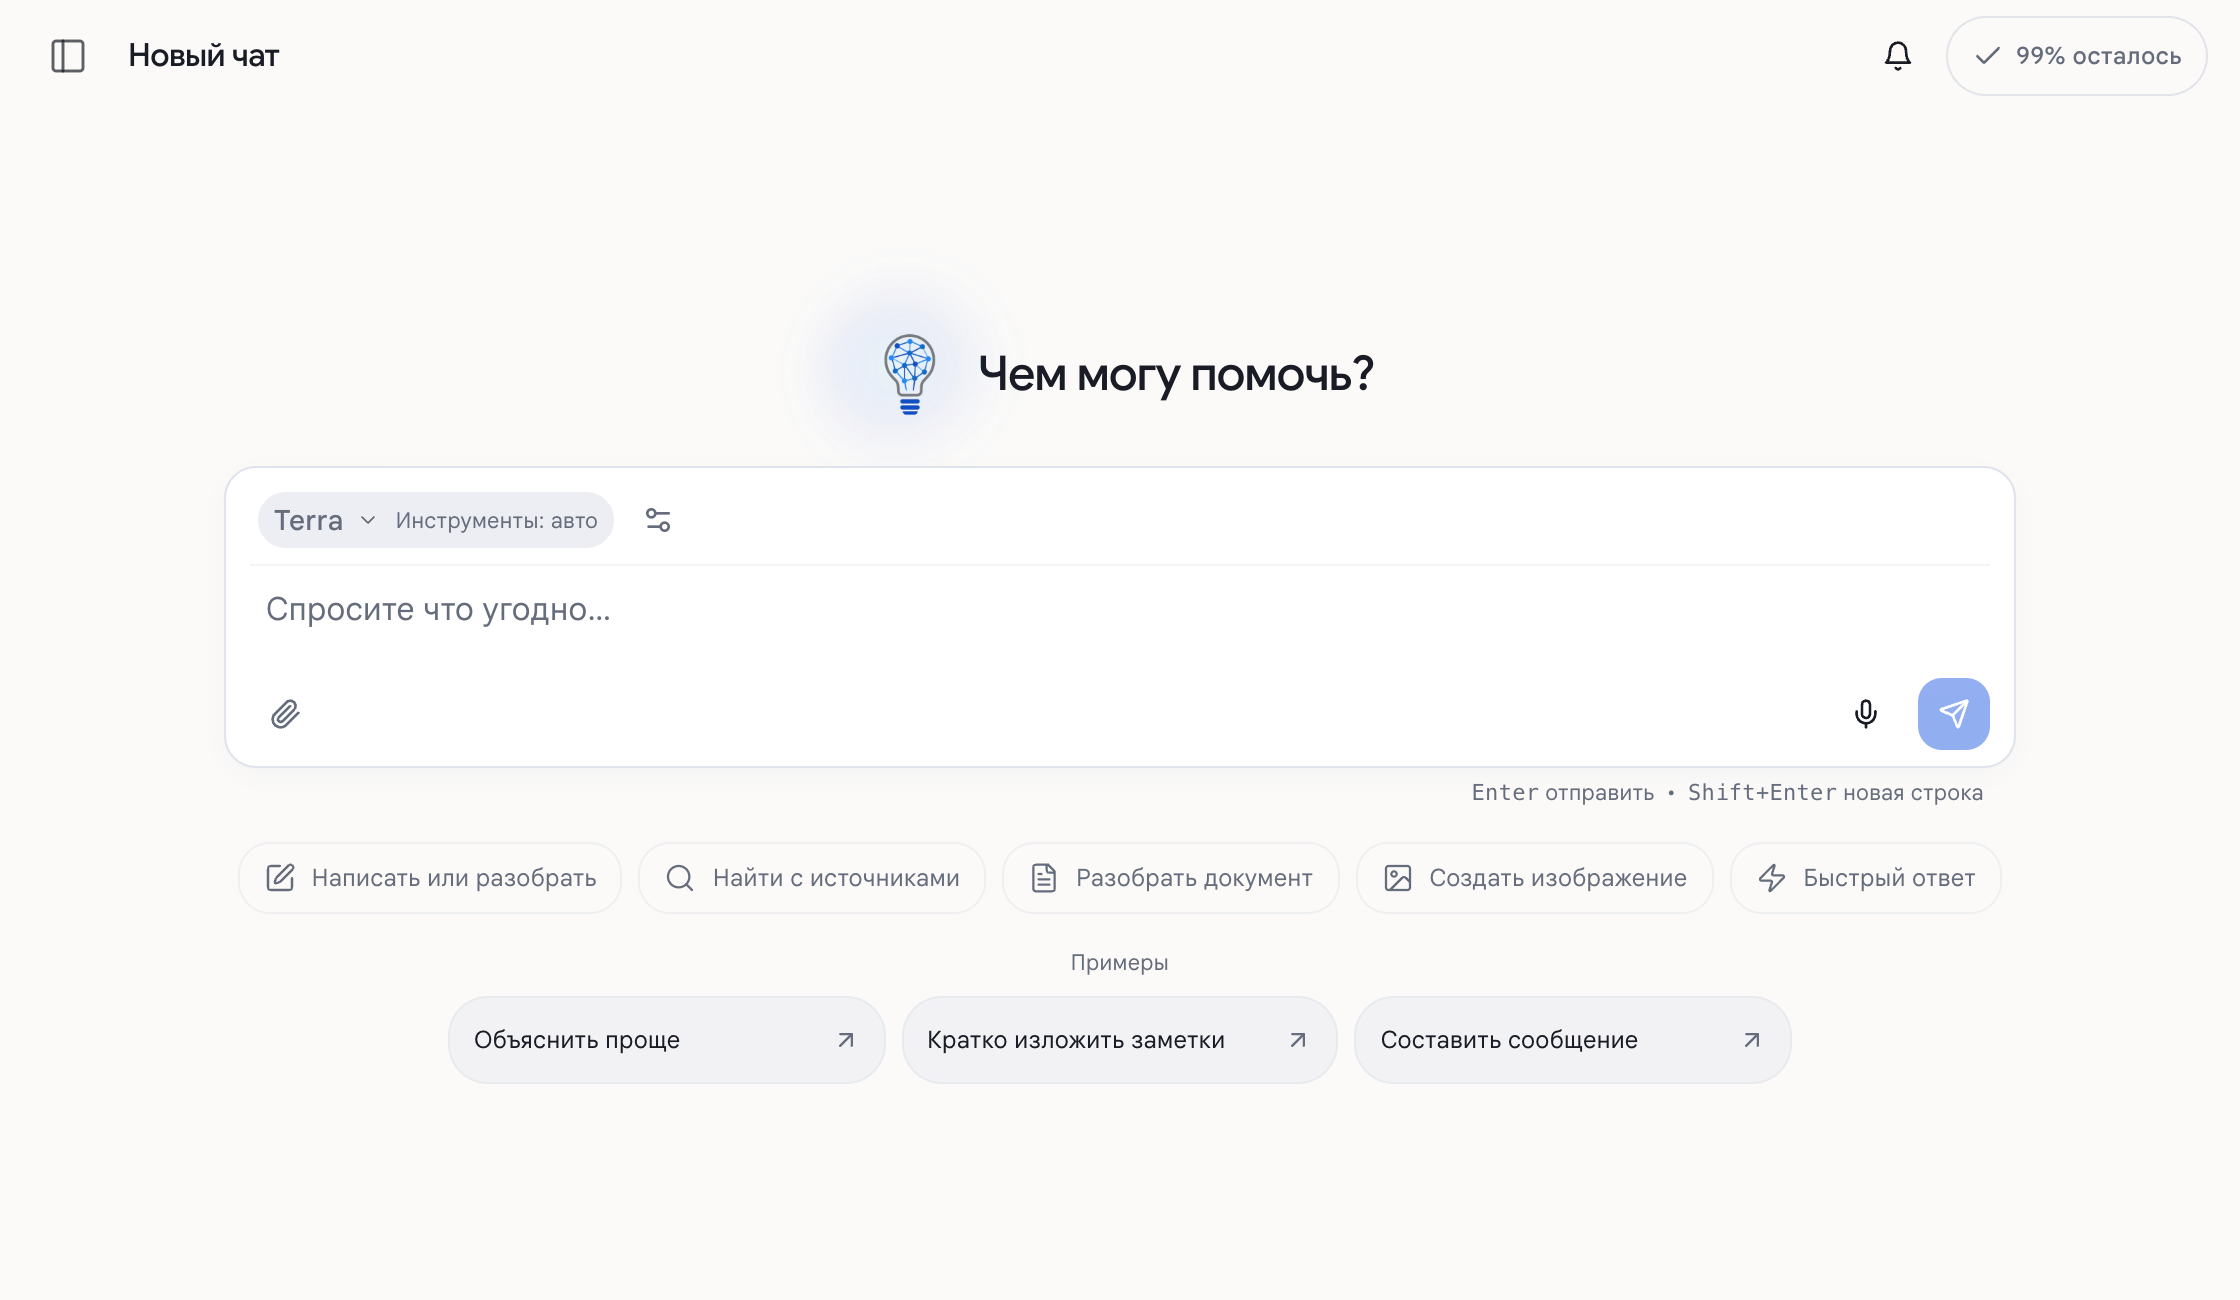Screen dimensions: 2240x1300
Task: Click the Примеры label
Action: pos(1119,963)
